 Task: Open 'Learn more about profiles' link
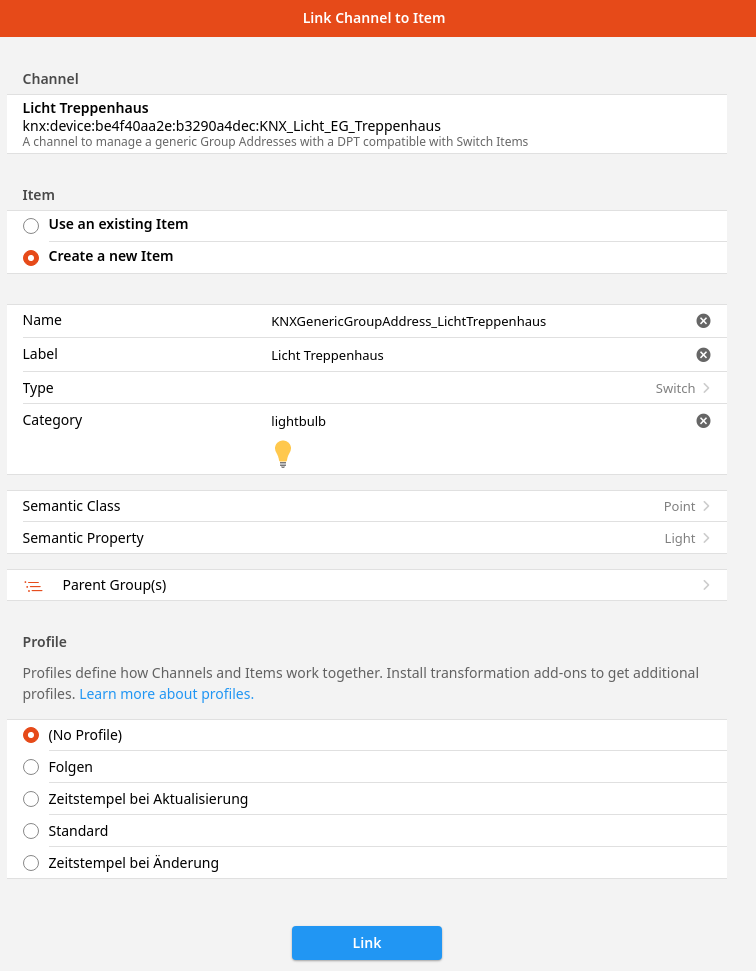(166, 694)
